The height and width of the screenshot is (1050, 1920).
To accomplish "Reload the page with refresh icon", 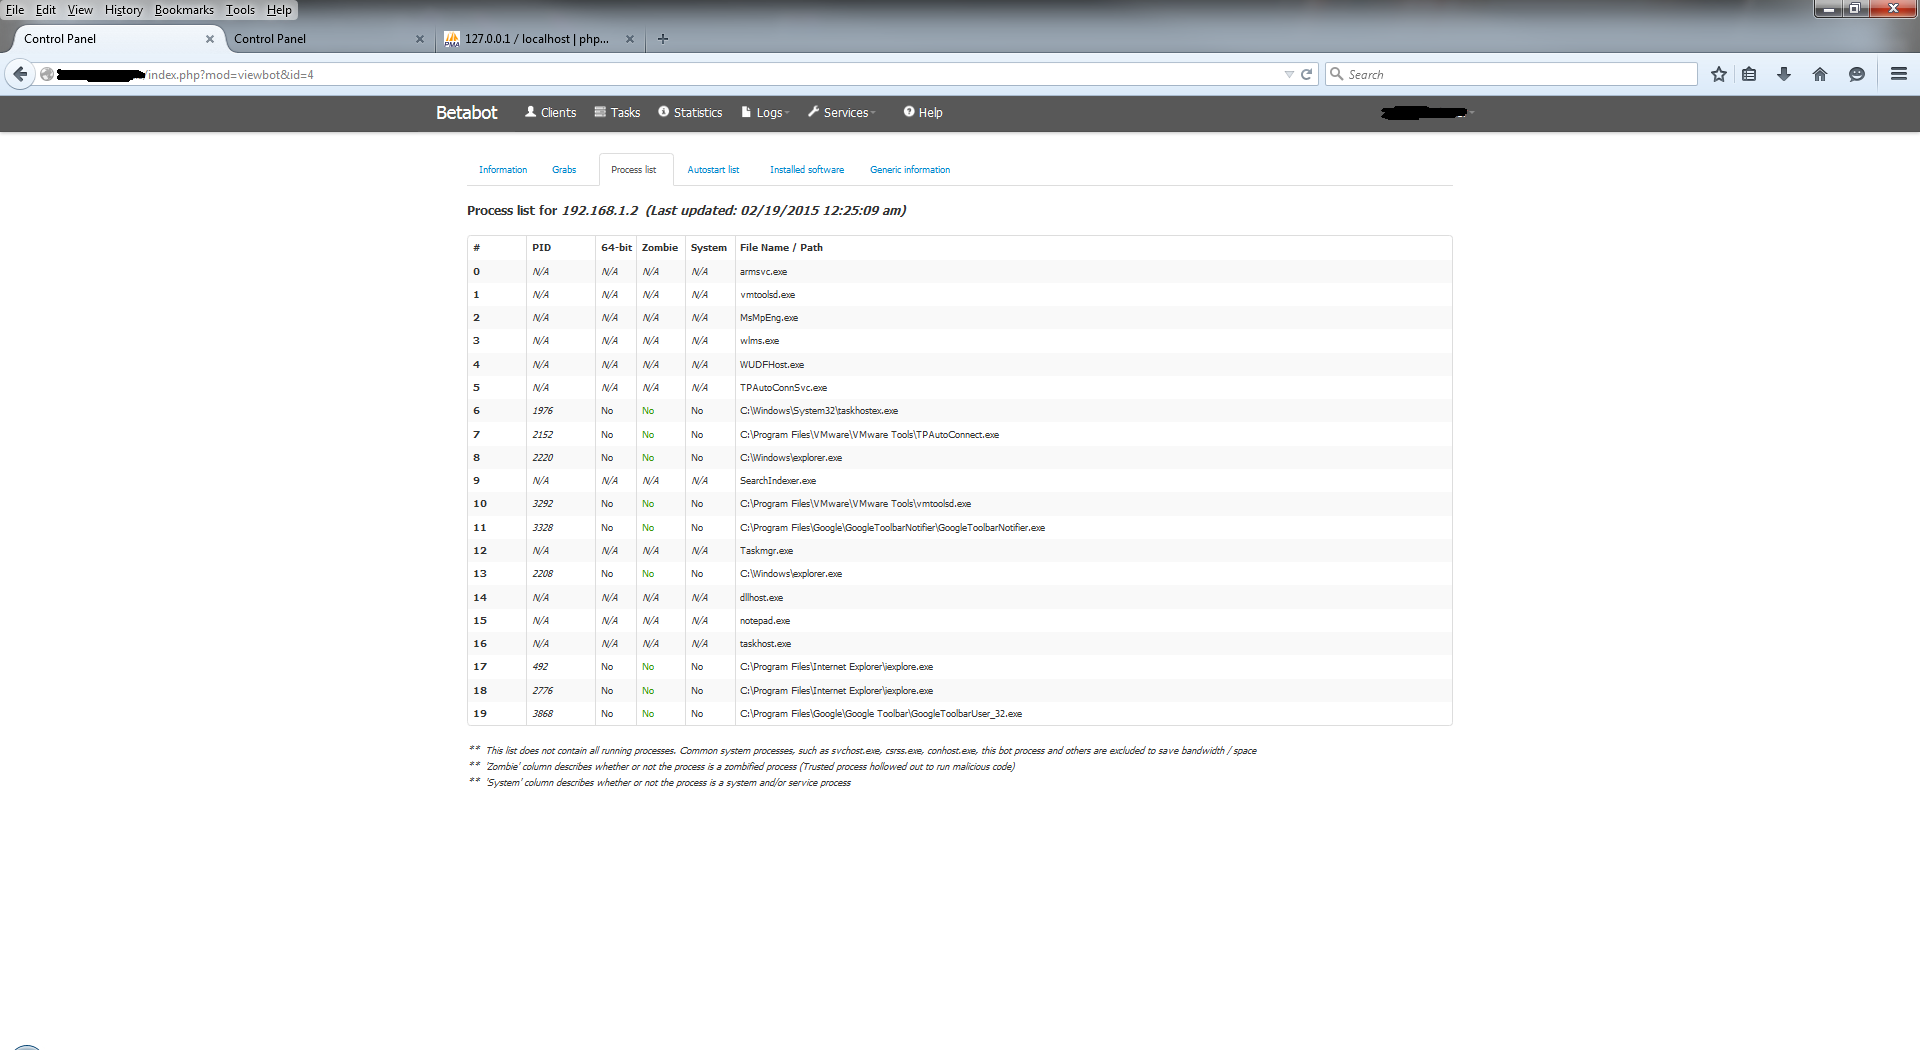I will (1306, 74).
